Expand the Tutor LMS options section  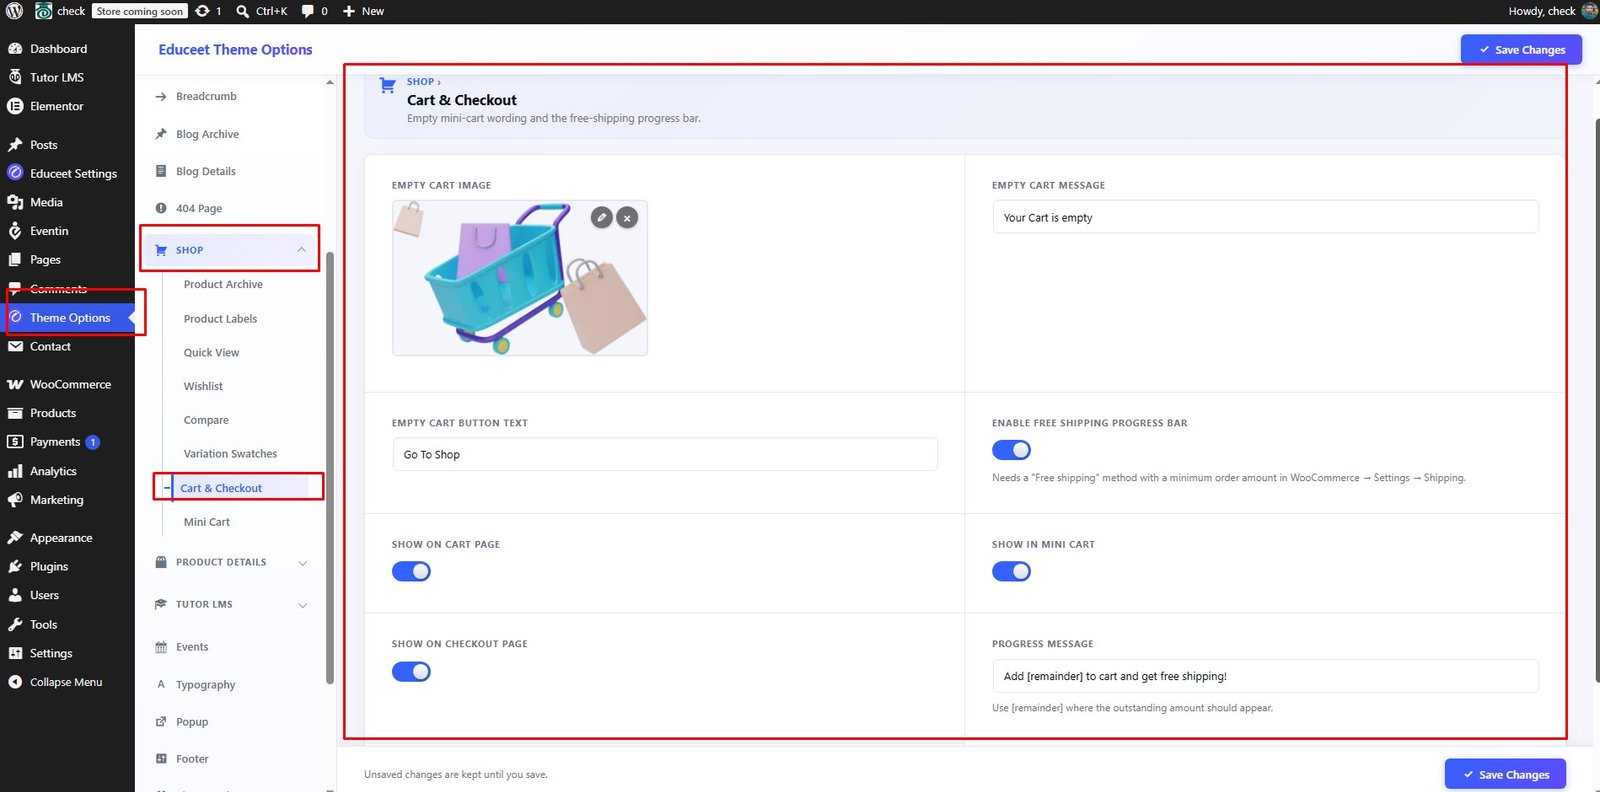pyautogui.click(x=232, y=604)
